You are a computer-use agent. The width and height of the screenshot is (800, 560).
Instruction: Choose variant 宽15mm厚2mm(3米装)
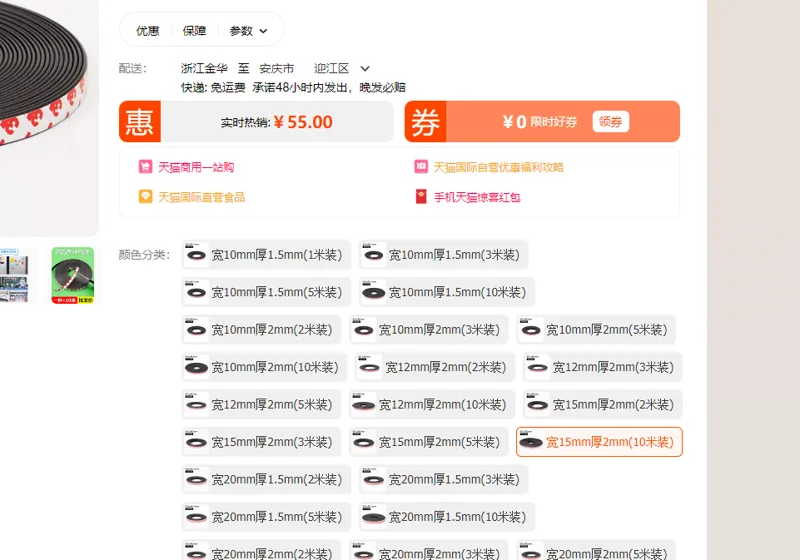pyautogui.click(x=261, y=442)
